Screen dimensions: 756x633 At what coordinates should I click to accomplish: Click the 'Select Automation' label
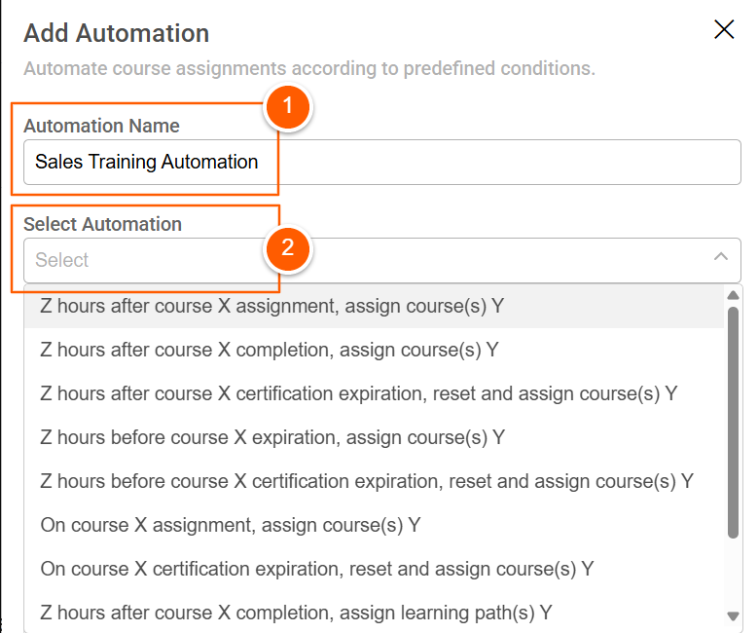coord(102,224)
